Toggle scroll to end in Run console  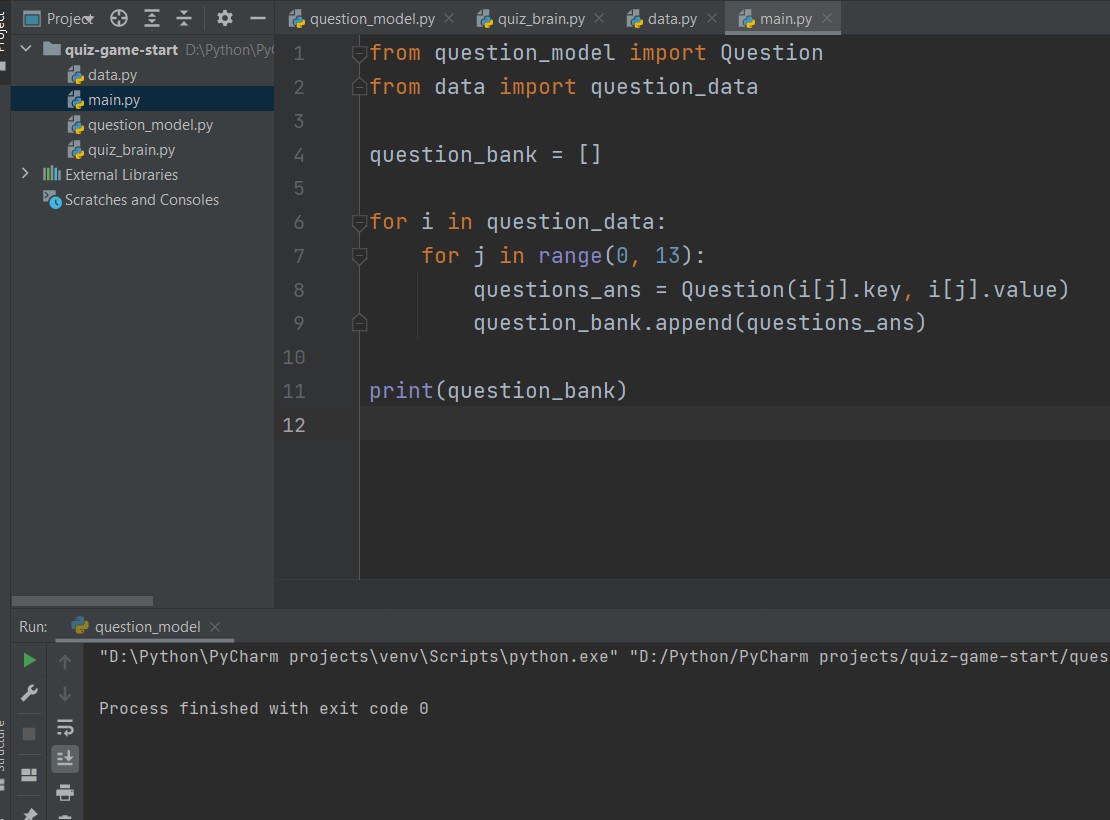coord(65,759)
